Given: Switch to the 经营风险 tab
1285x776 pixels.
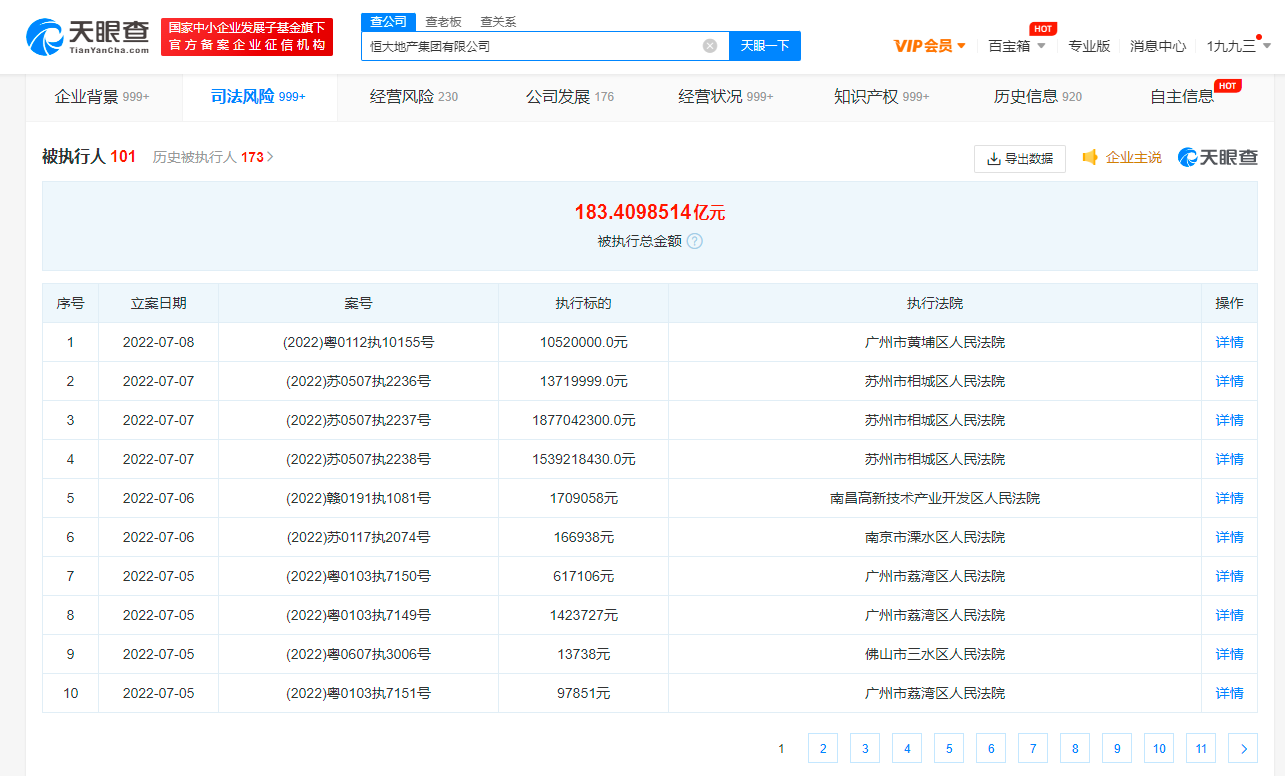Looking at the screenshot, I should 413,97.
